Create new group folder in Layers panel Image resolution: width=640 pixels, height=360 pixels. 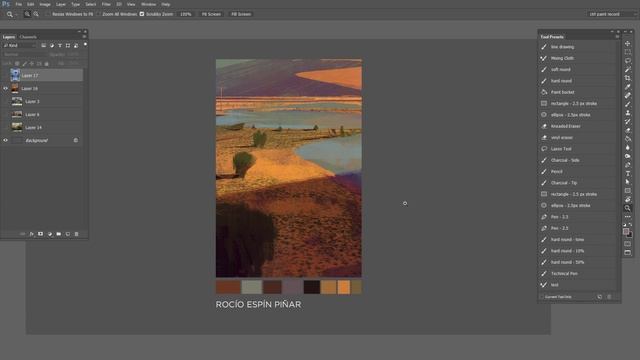point(59,234)
